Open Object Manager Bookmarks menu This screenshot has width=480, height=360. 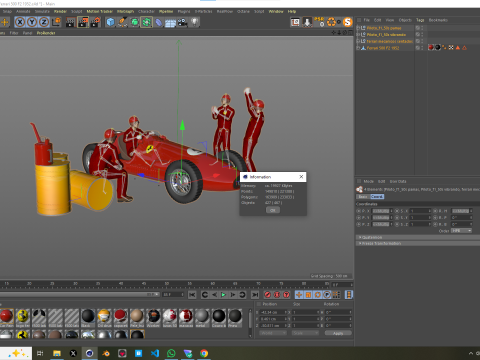[x=438, y=20]
